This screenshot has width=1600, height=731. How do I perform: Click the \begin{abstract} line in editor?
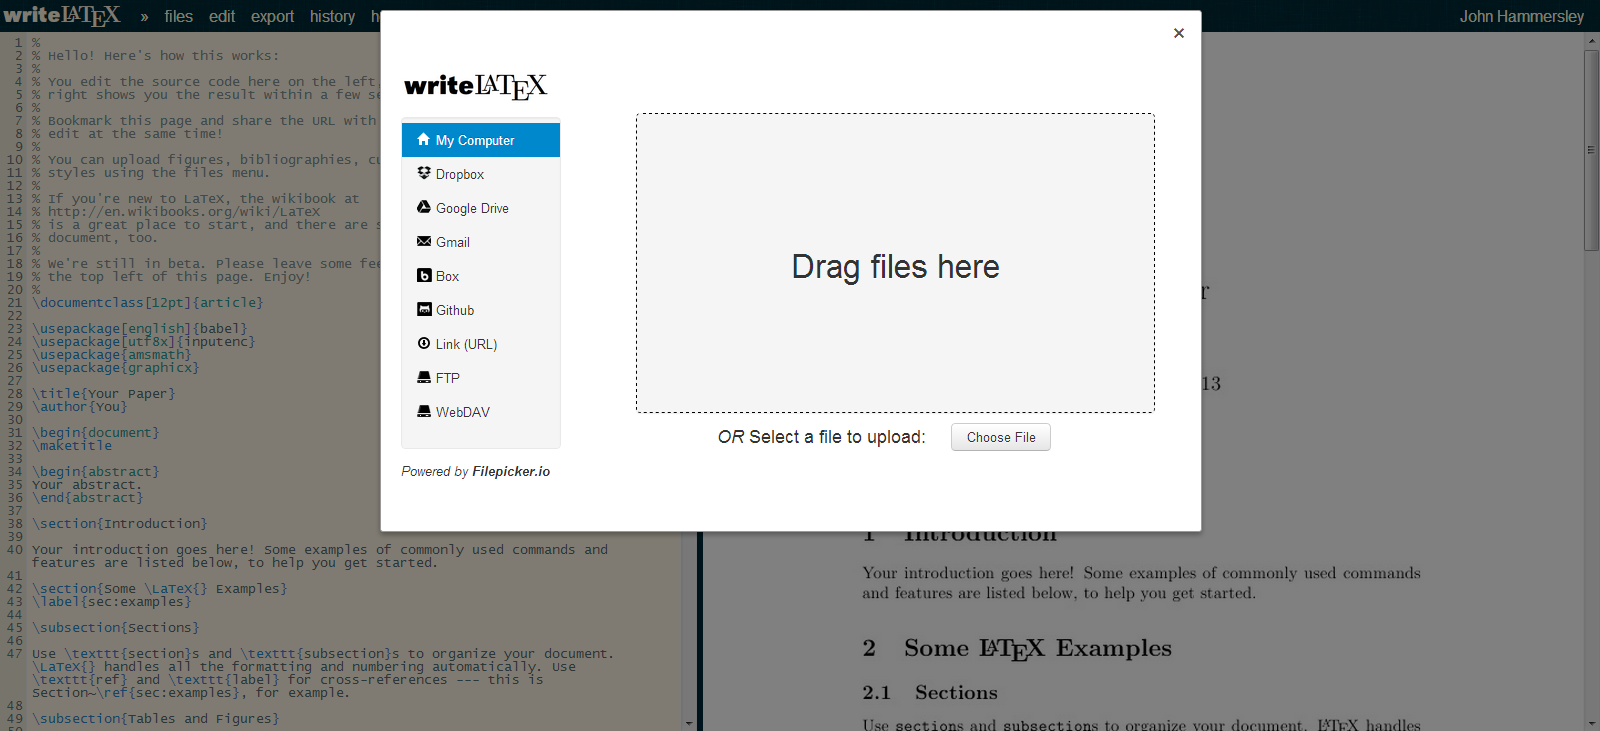pyautogui.click(x=96, y=471)
